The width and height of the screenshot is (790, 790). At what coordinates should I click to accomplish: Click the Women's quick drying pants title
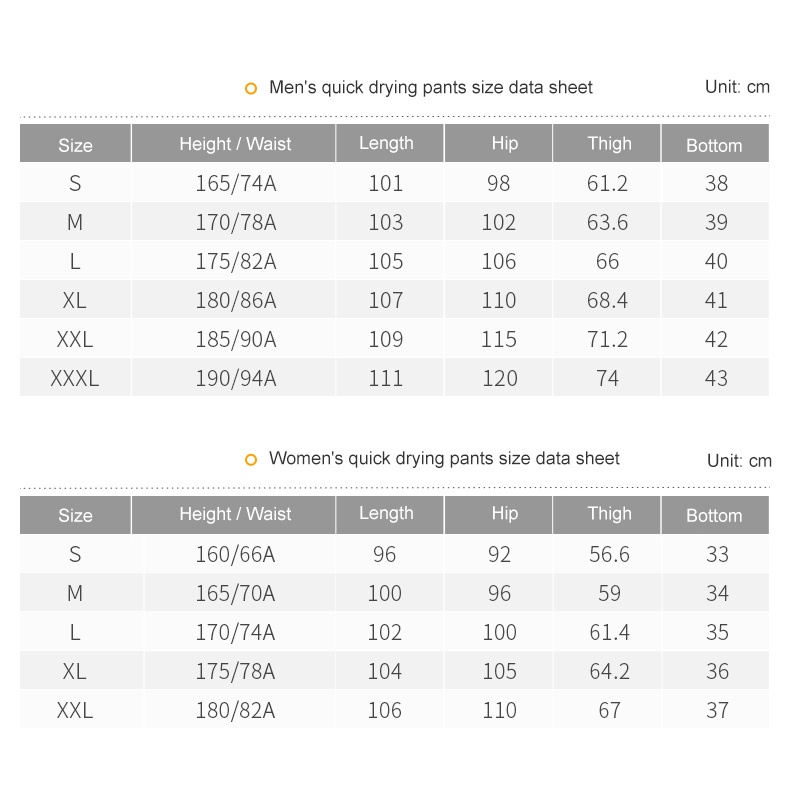click(x=444, y=459)
